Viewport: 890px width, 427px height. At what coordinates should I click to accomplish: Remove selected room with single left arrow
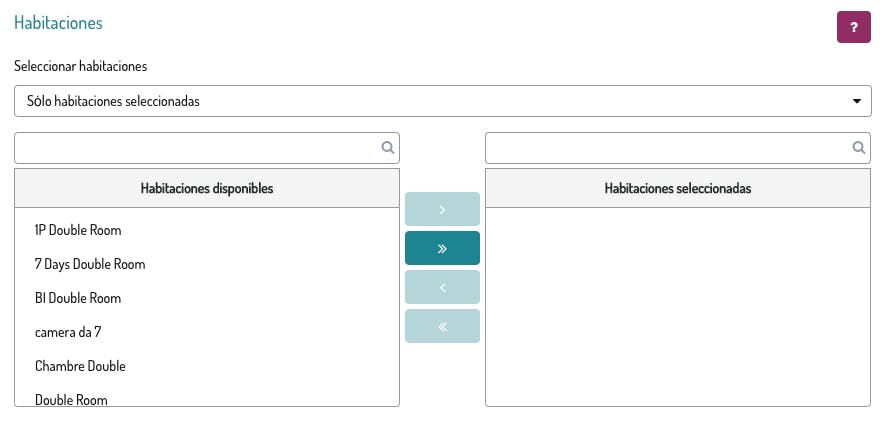click(442, 287)
